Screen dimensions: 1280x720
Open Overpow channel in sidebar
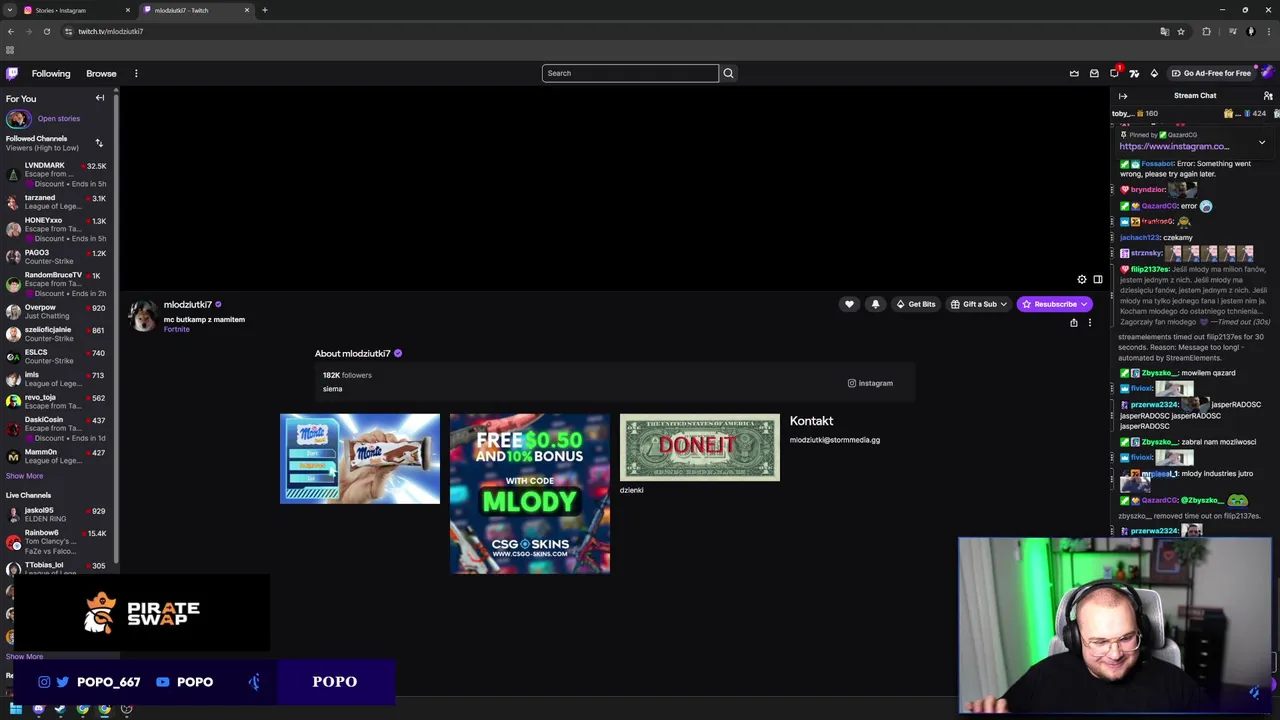tap(59, 312)
